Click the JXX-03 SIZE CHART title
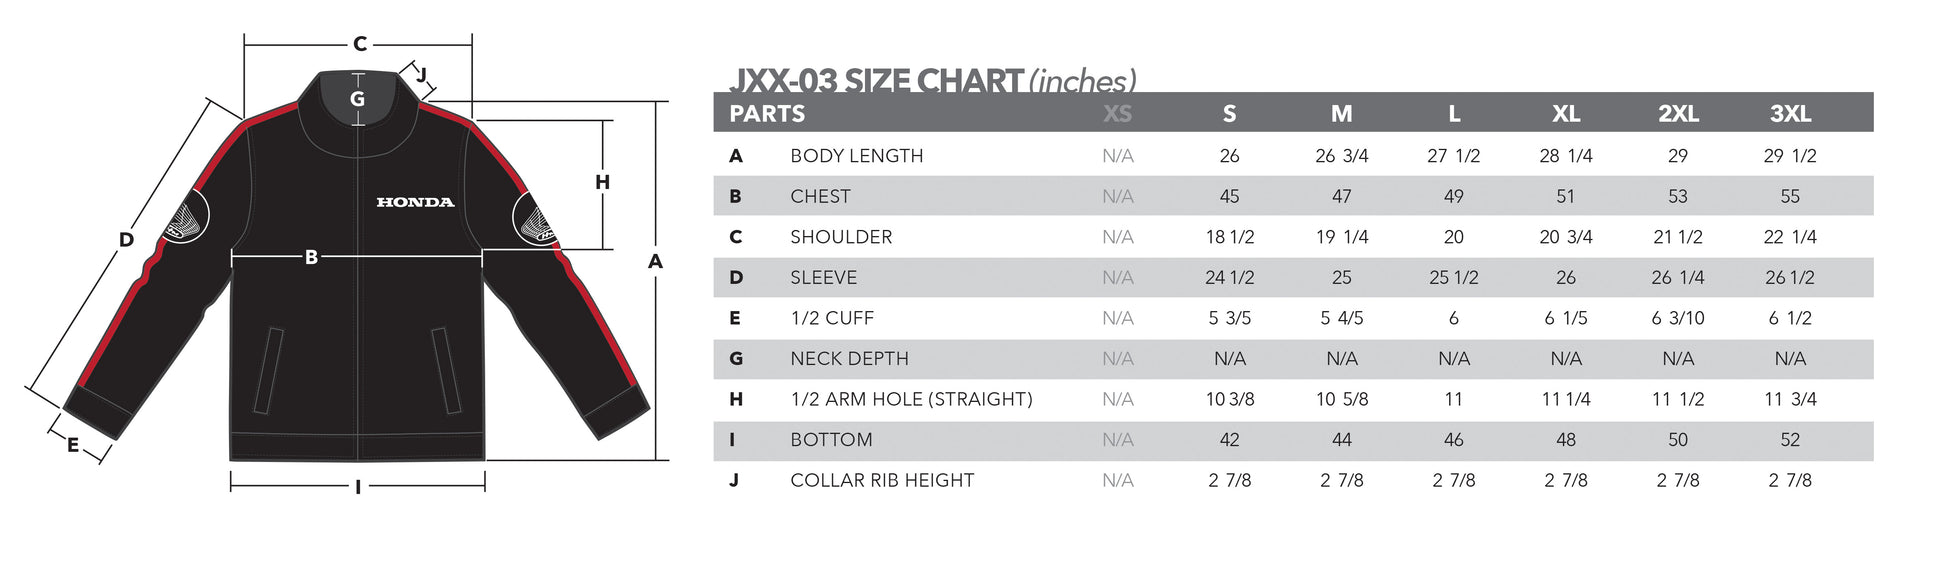The width and height of the screenshot is (1946, 567). (932, 80)
